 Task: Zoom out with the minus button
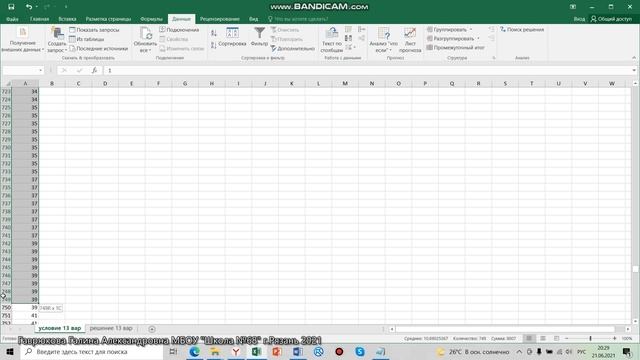[567, 338]
